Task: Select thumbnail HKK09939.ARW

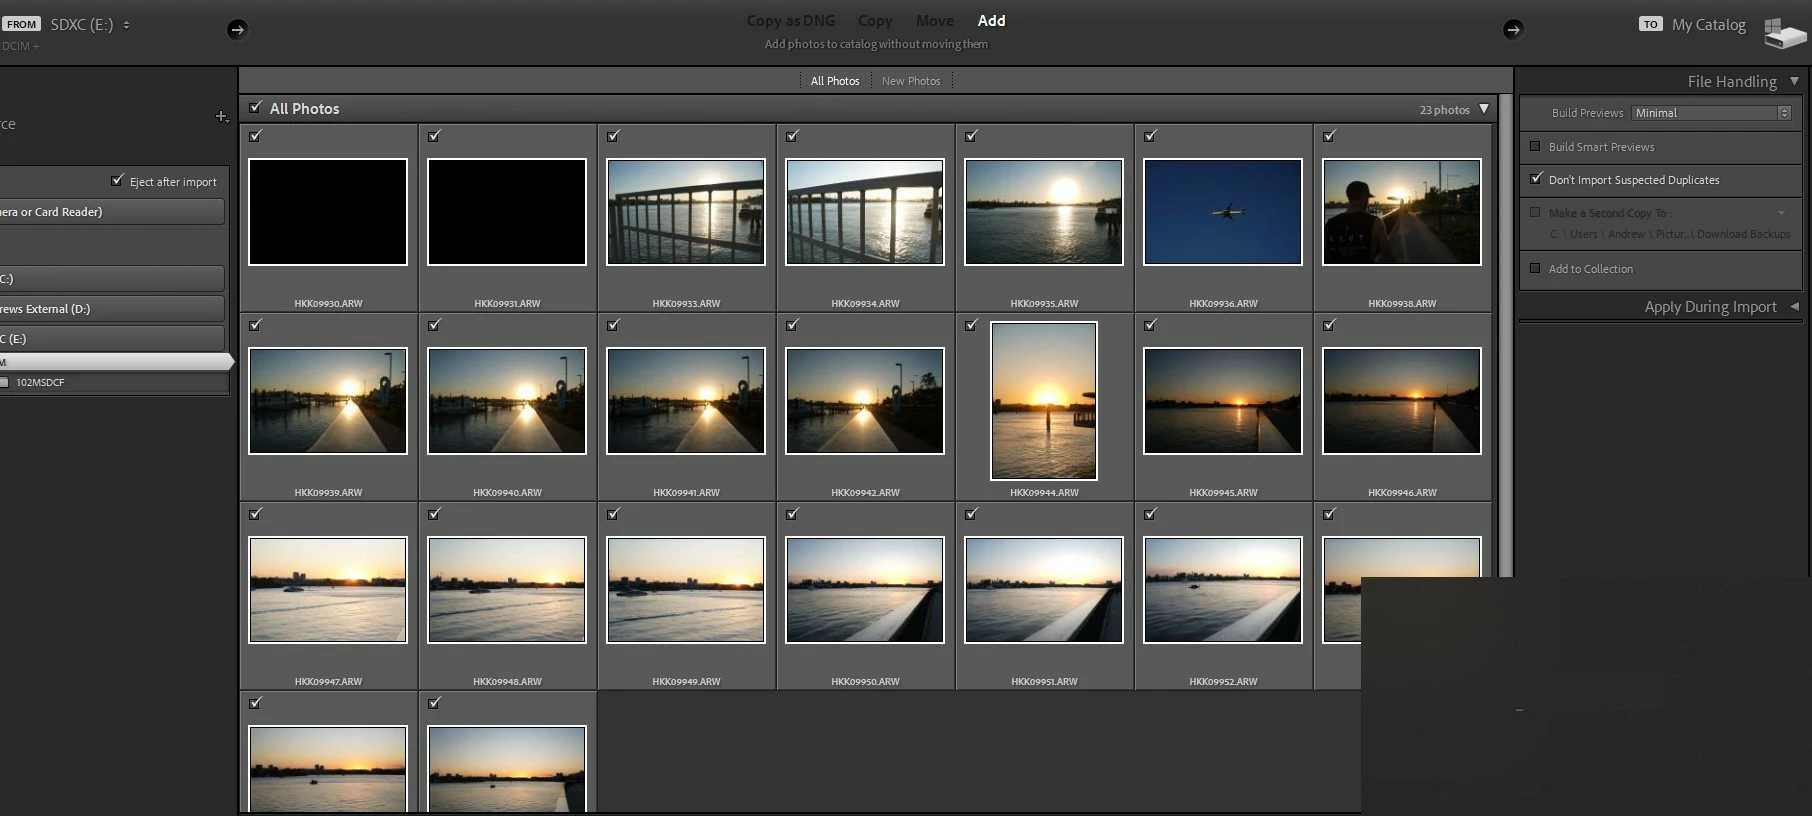Action: (x=328, y=401)
